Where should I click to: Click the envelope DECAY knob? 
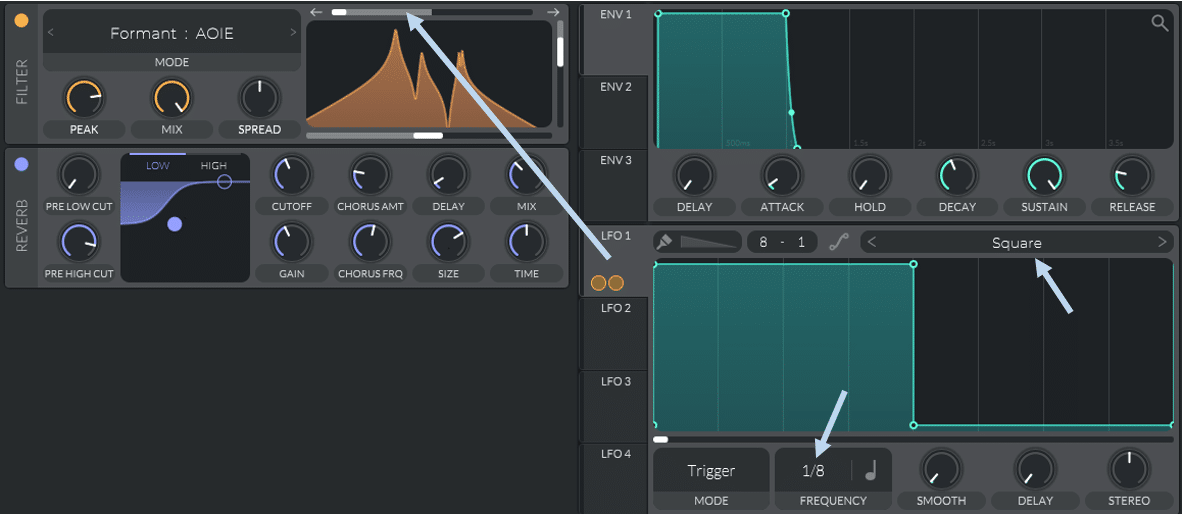click(957, 176)
